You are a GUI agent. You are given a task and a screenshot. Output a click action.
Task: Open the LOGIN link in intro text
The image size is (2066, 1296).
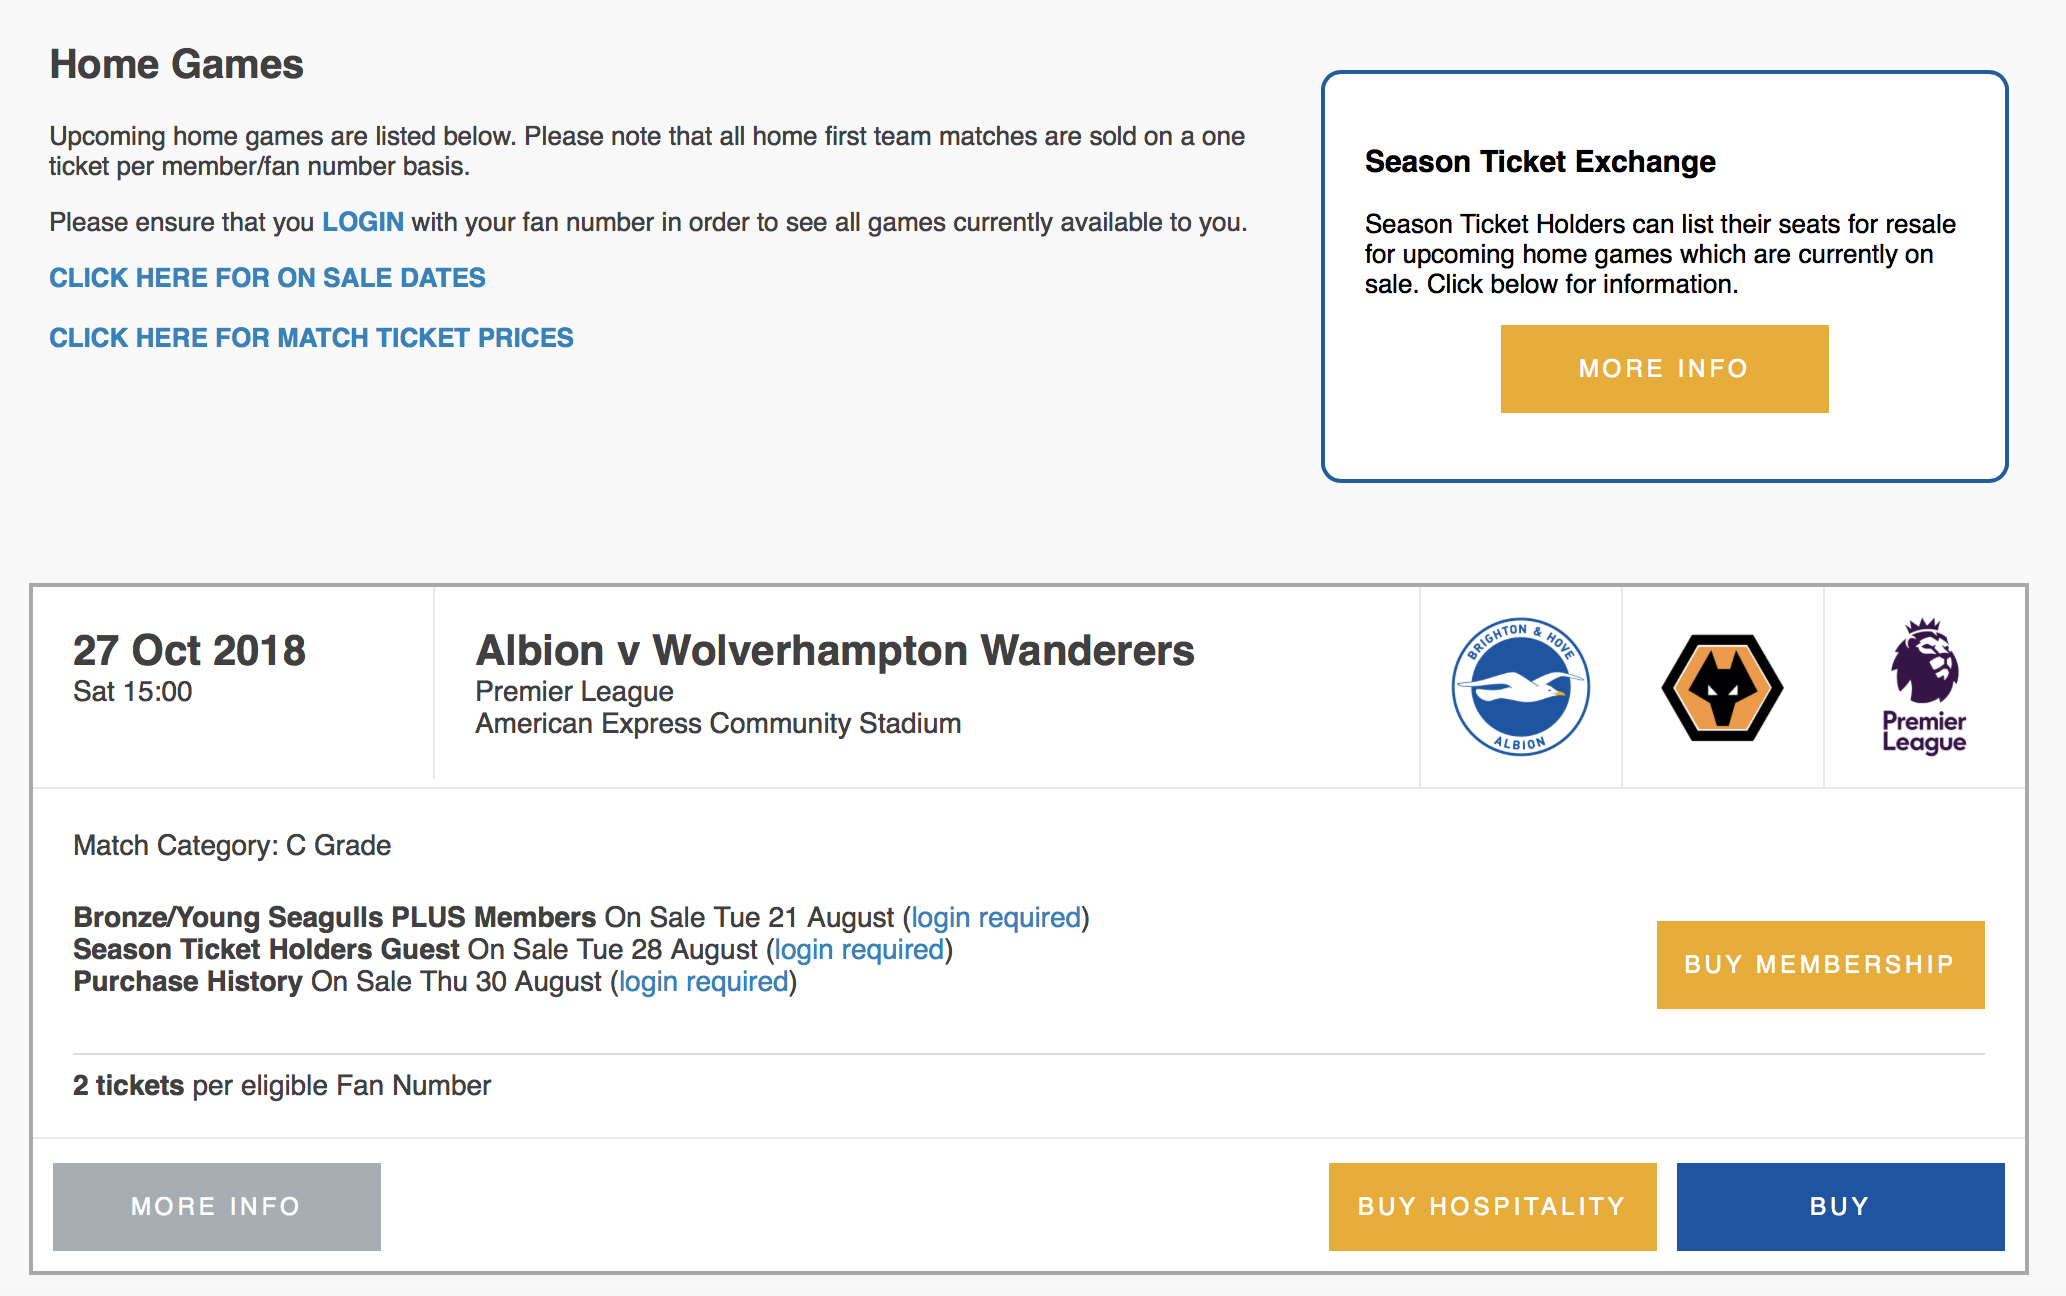point(363,222)
